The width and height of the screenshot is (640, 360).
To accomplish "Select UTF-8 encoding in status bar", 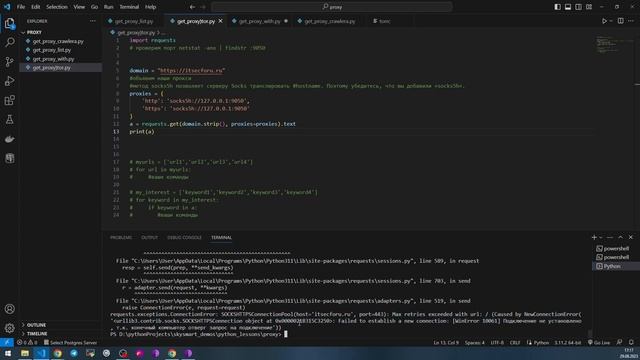I will (x=497, y=342).
